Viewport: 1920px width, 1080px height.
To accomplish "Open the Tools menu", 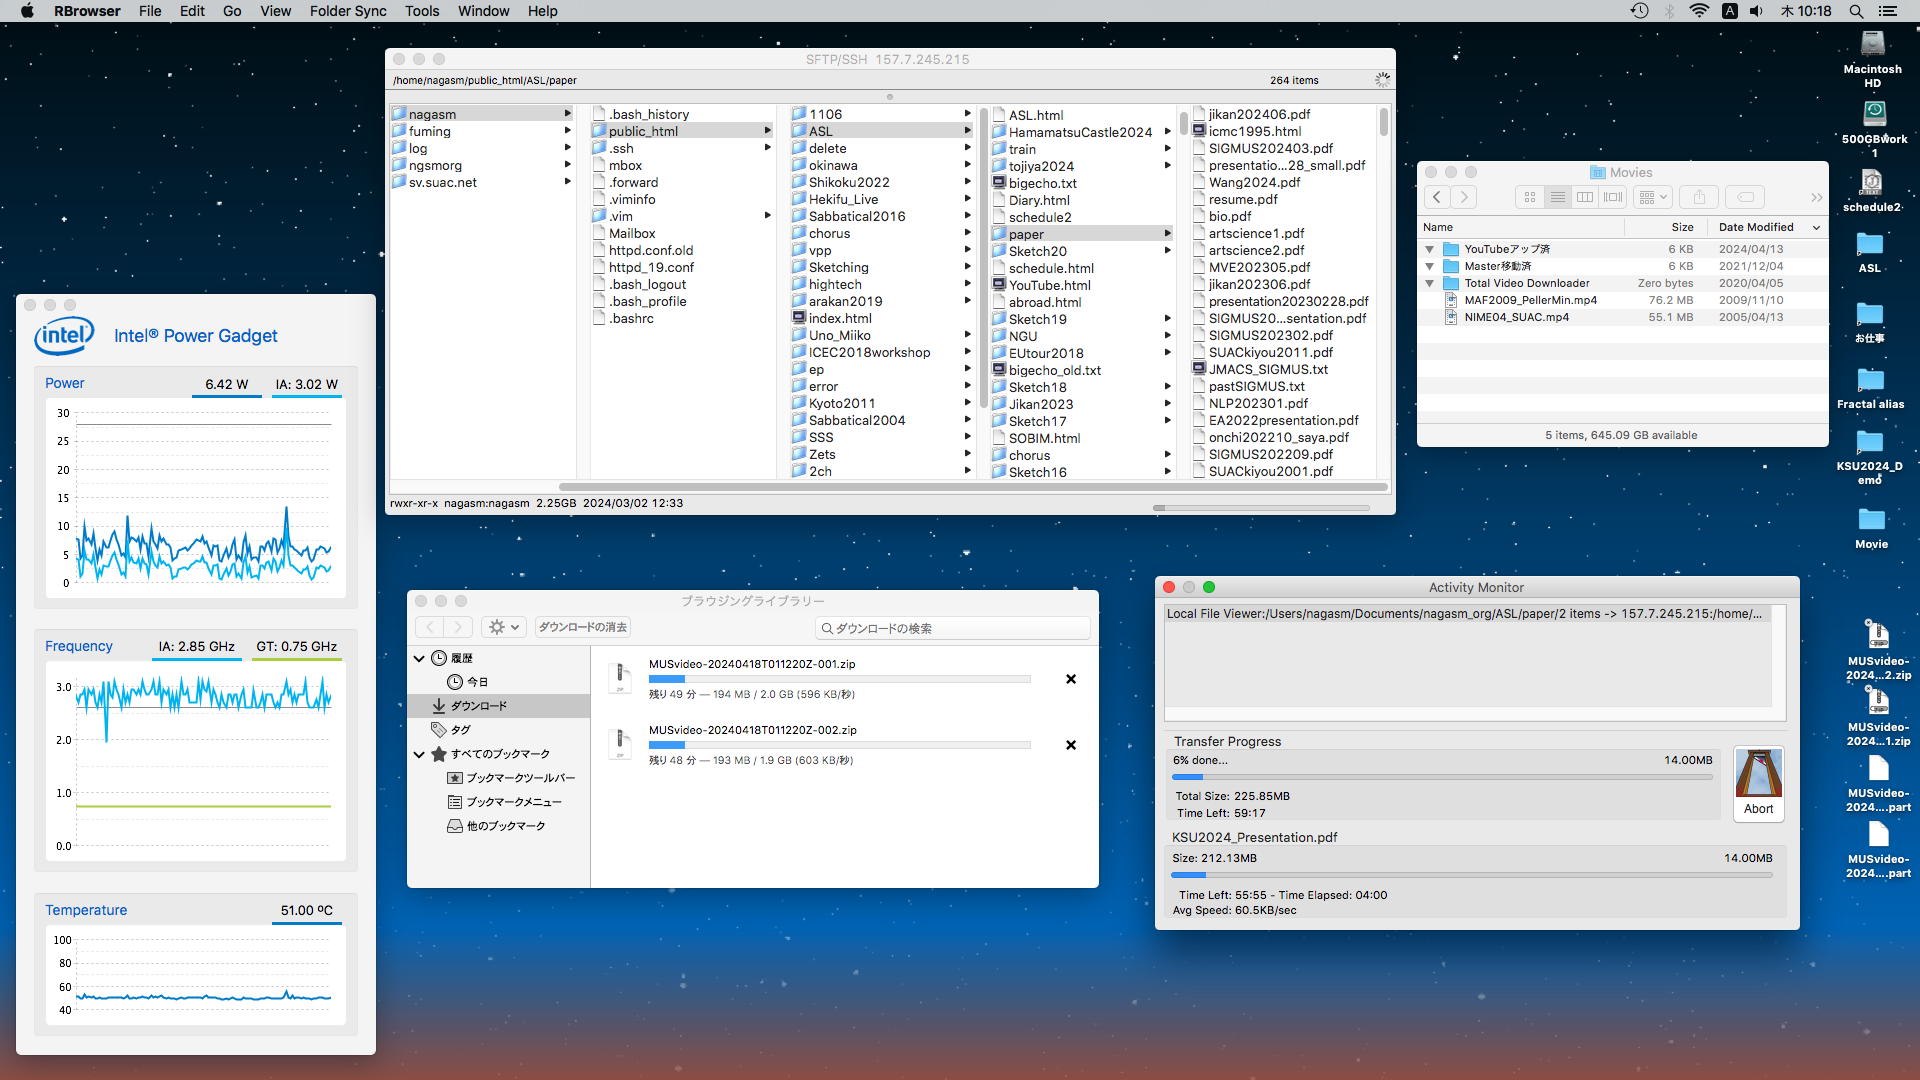I will click(x=421, y=11).
